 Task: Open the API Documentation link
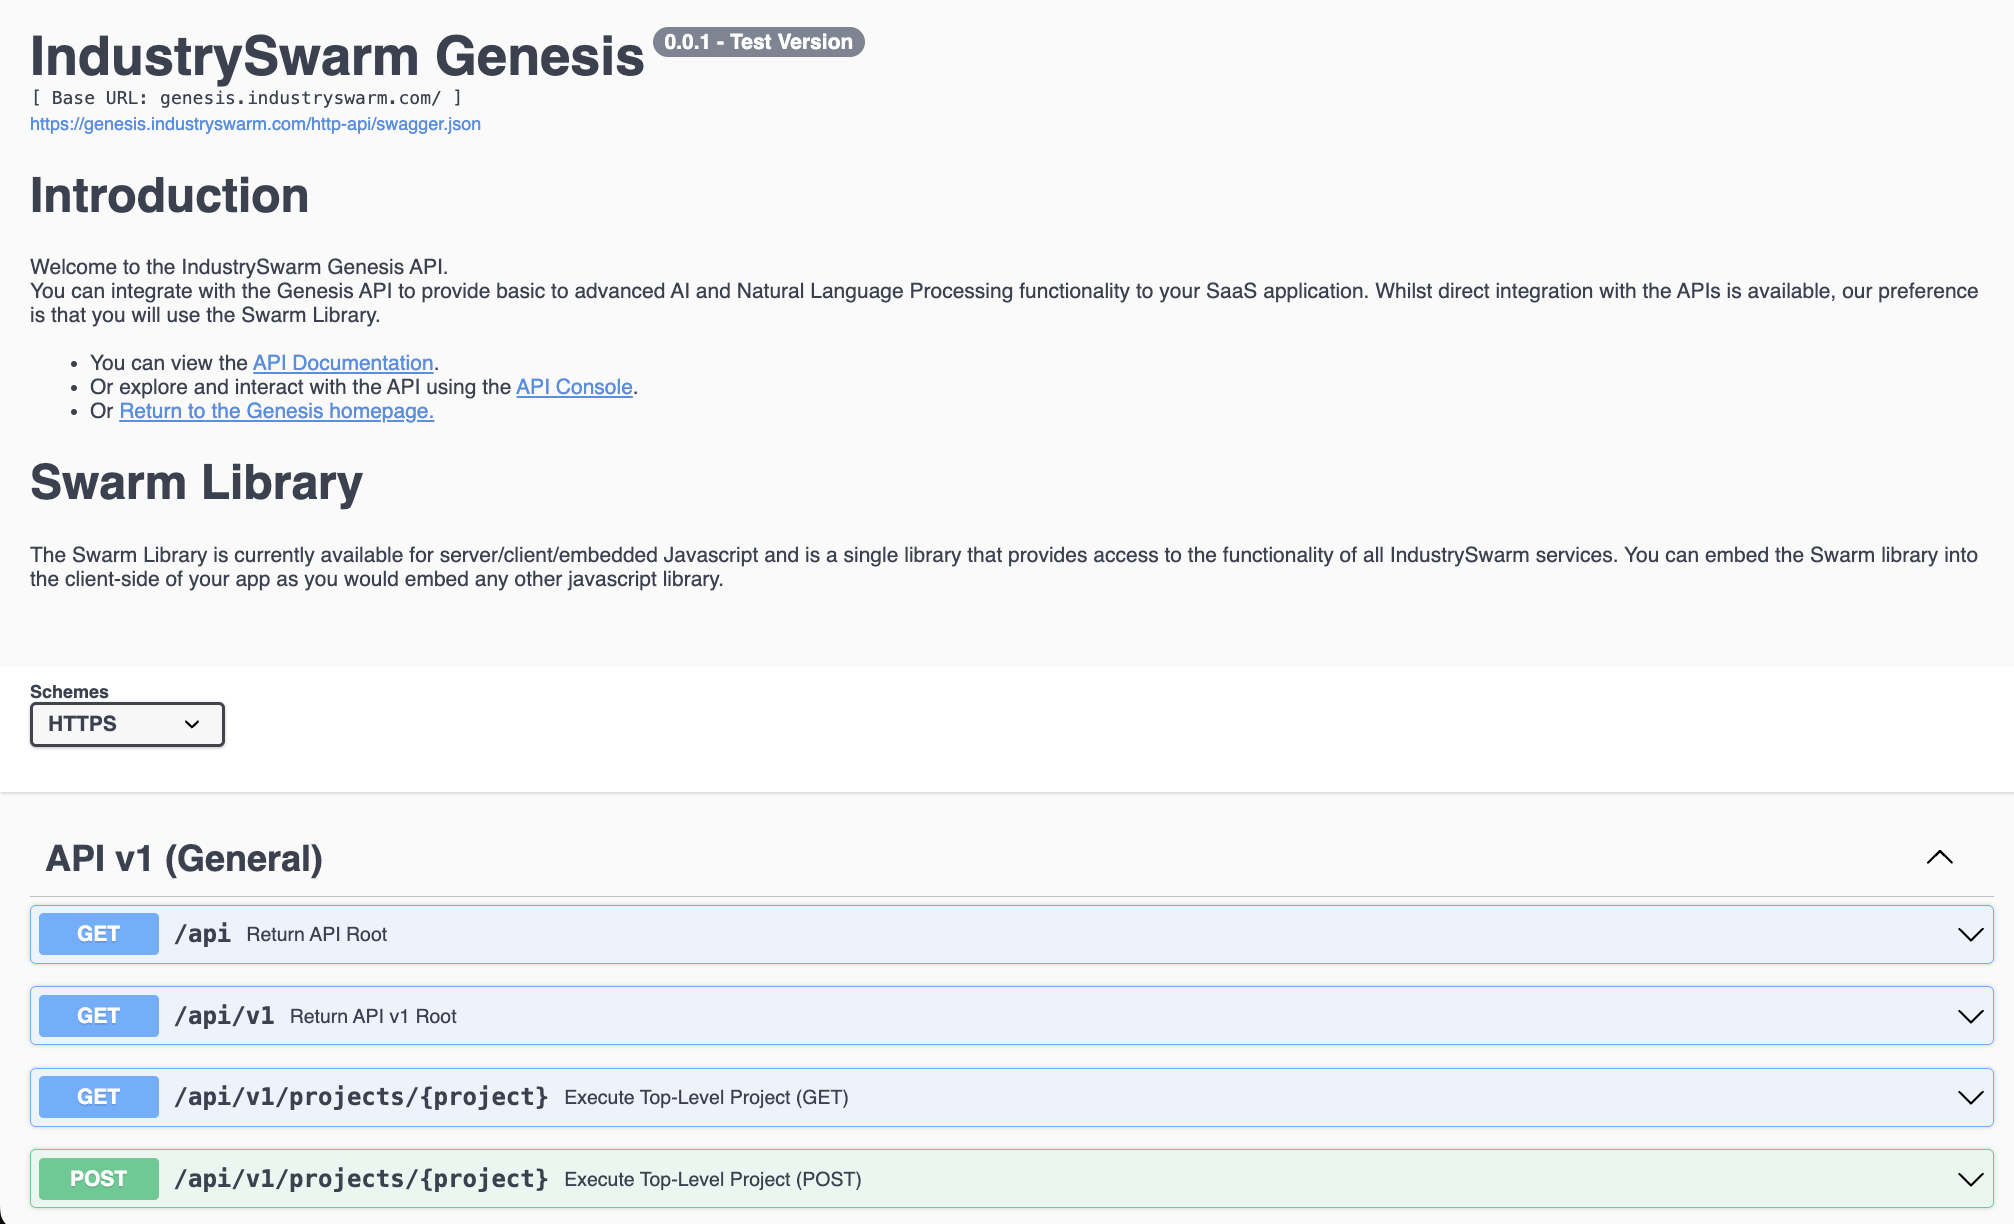tap(343, 363)
